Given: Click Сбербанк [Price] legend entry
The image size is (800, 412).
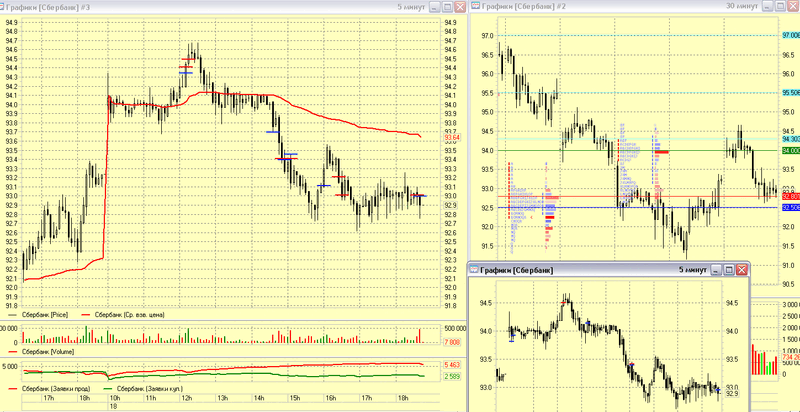Looking at the screenshot, I should tap(39, 315).
